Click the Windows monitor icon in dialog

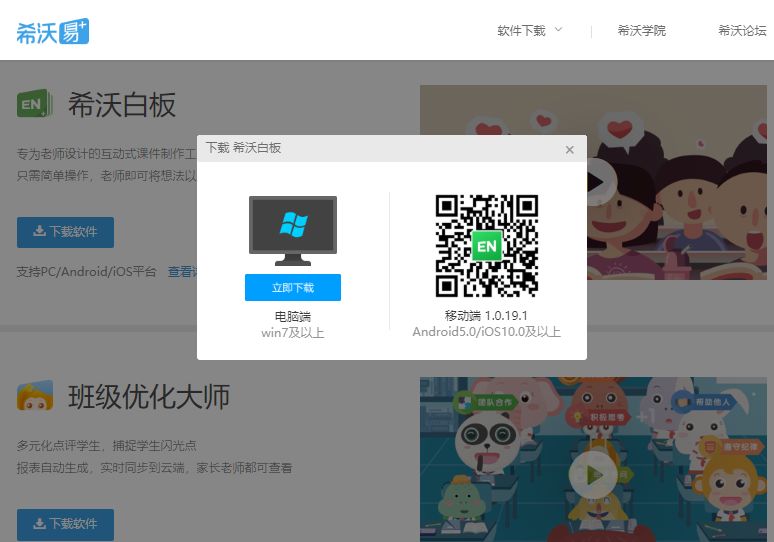point(292,230)
